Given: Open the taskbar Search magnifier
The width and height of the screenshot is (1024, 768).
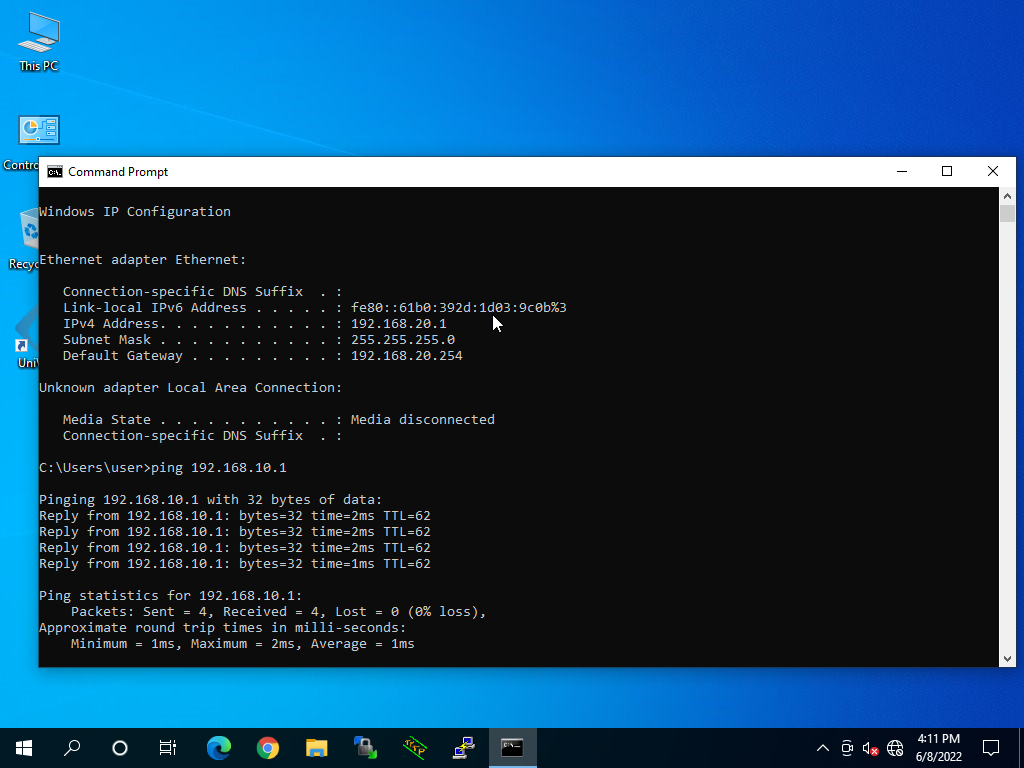Looking at the screenshot, I should 72,747.
